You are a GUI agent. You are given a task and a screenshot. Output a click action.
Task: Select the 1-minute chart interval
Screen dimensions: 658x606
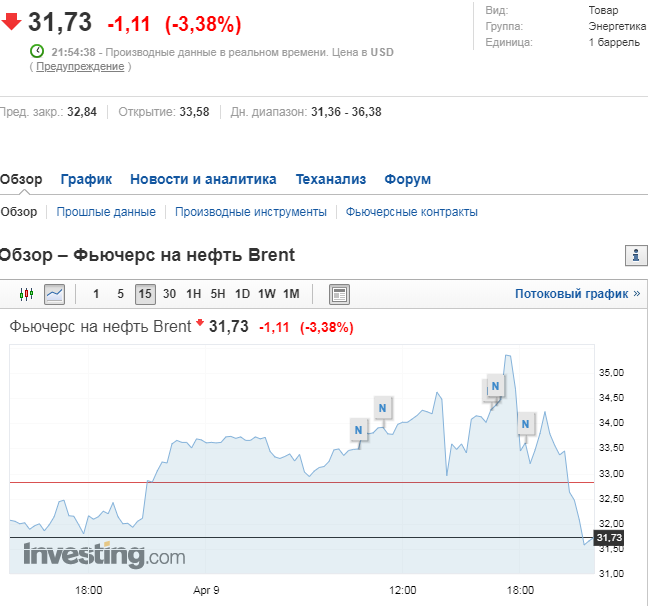tap(96, 294)
